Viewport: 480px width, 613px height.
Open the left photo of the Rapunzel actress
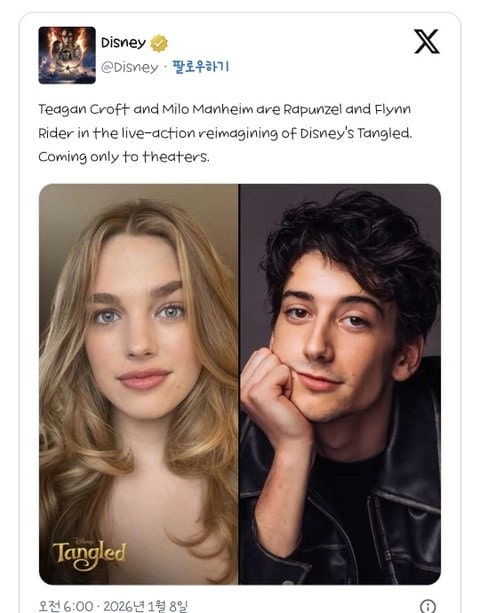pos(138,384)
